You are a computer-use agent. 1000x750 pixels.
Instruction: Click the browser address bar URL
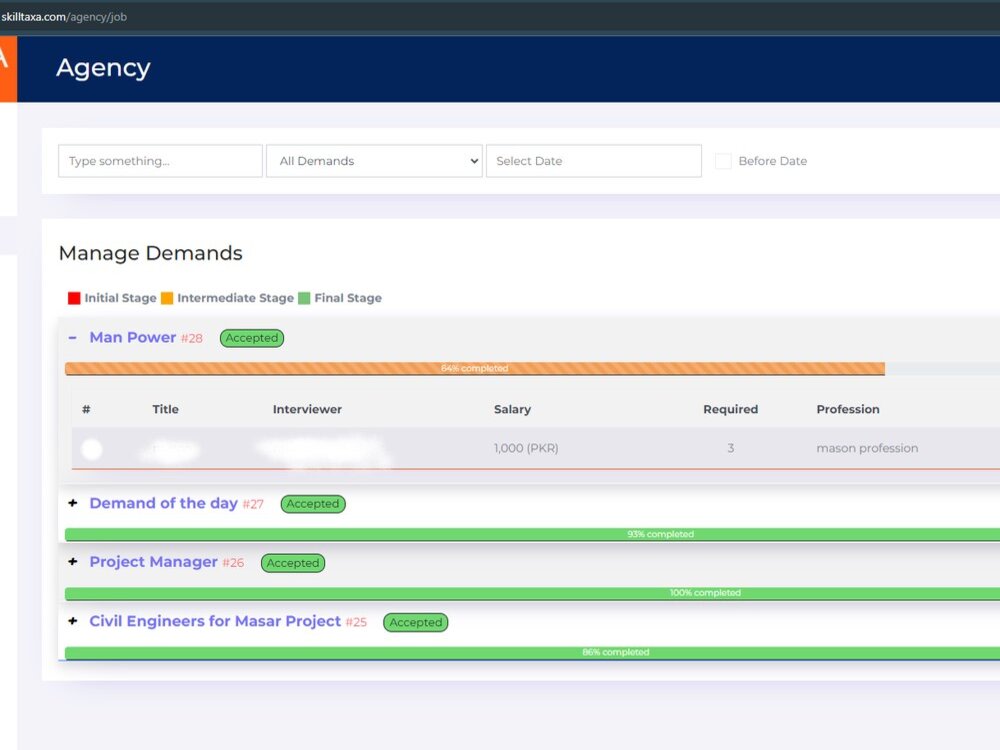[x=64, y=17]
